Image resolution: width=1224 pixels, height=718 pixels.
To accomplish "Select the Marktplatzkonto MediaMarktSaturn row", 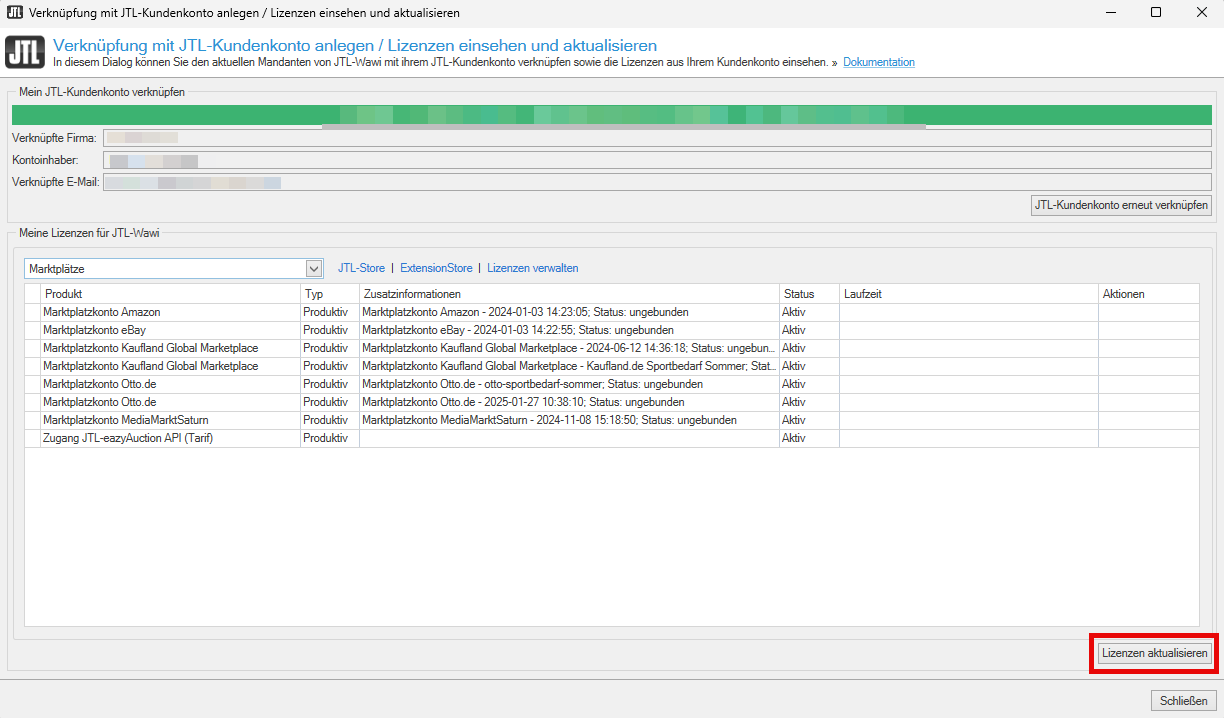I will click(x=612, y=420).
